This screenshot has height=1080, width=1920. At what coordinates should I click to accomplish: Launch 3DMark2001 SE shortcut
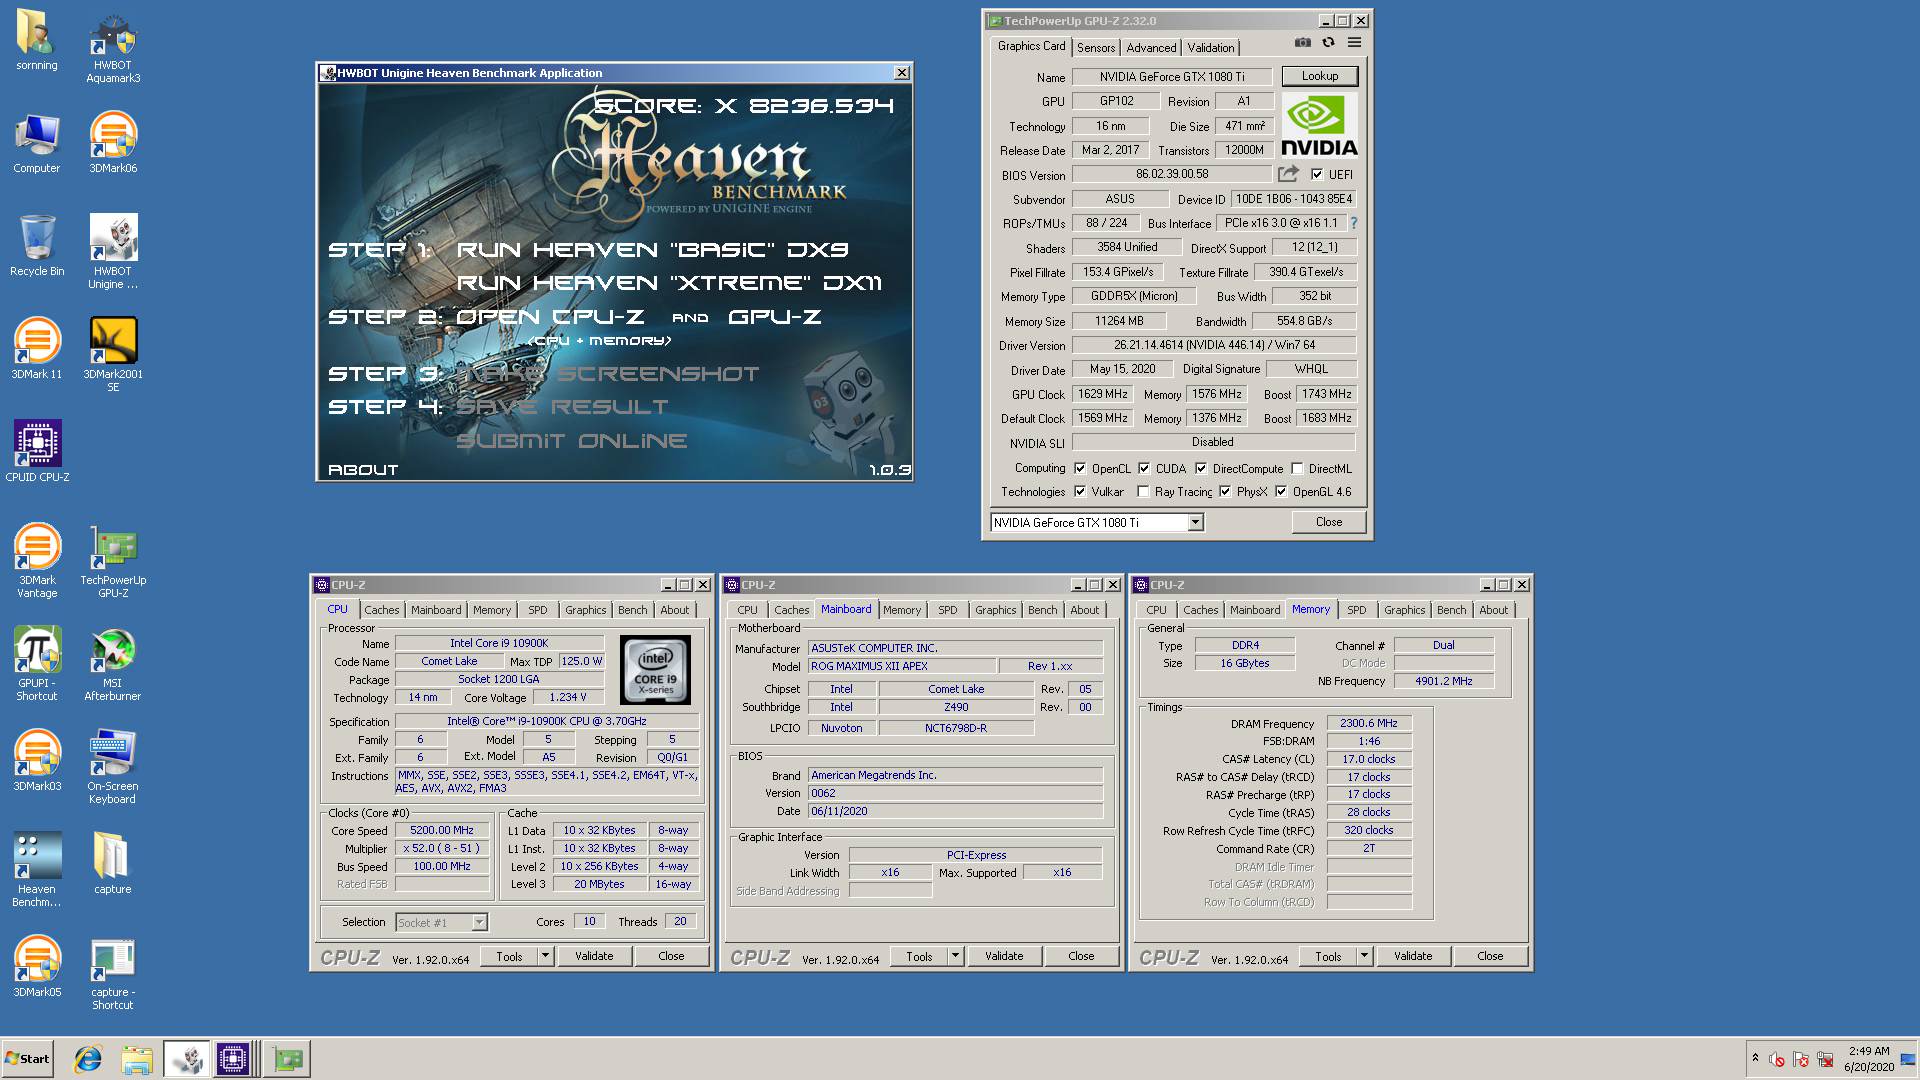[113, 355]
